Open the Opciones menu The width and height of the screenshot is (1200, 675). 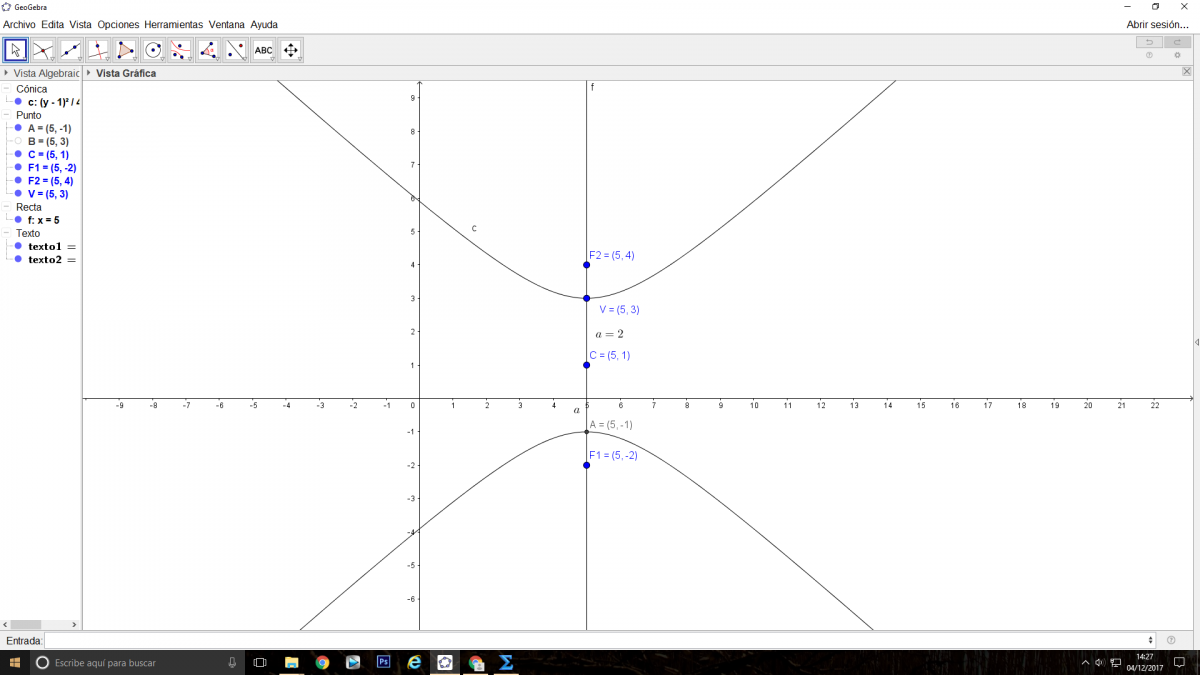point(118,24)
